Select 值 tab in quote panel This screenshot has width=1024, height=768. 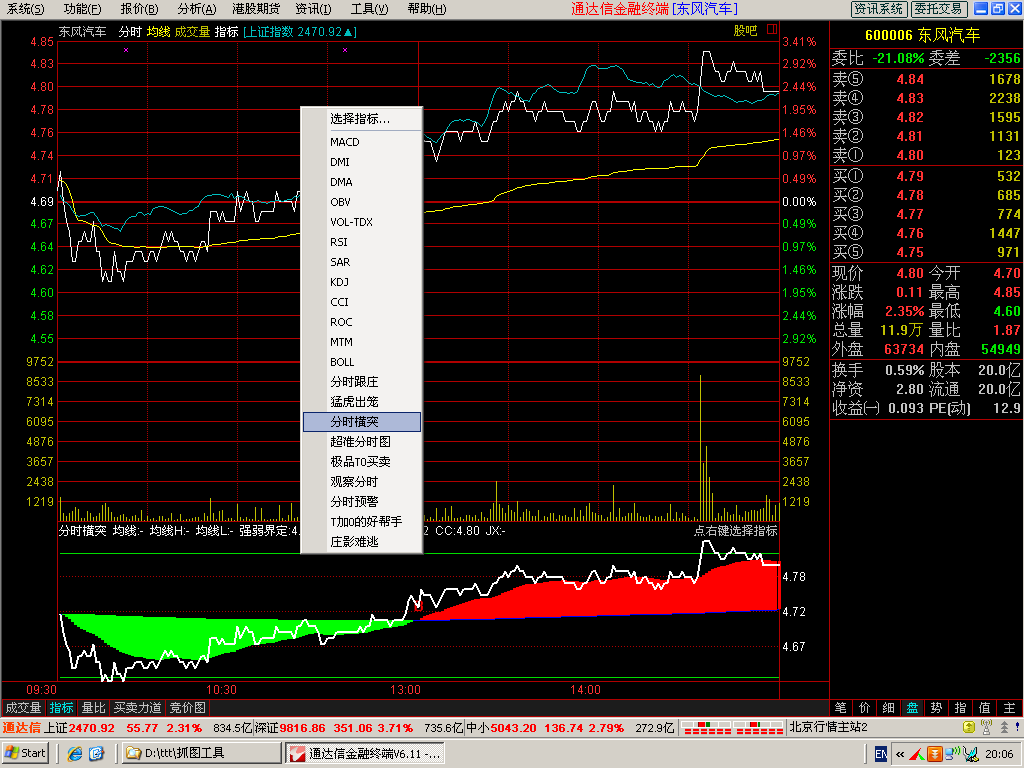click(985, 708)
